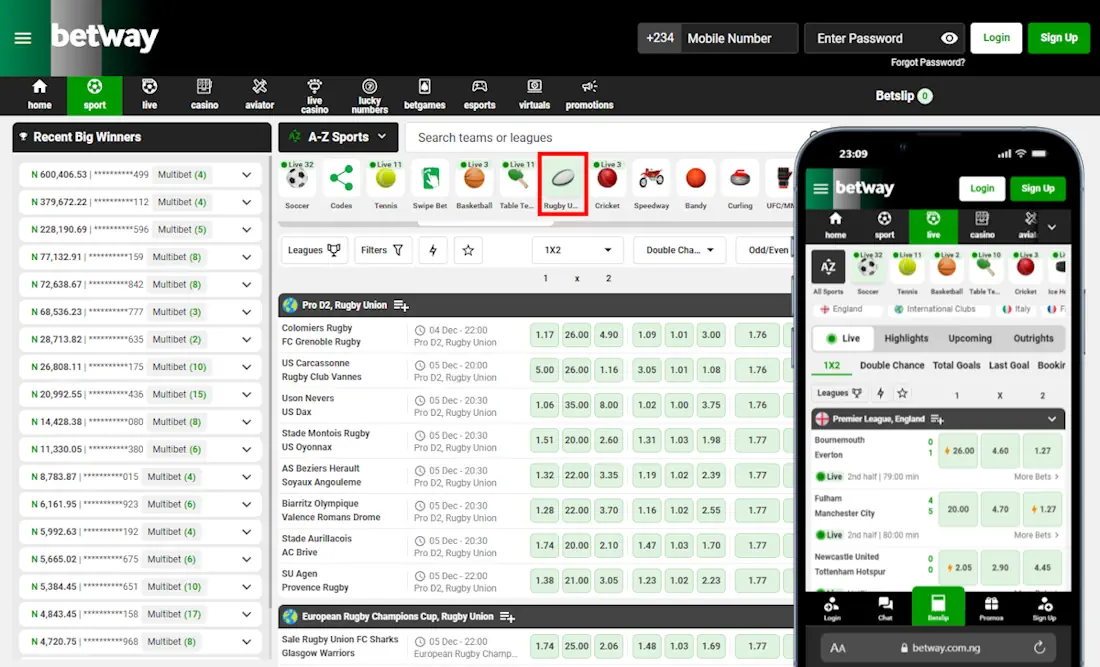Select the Speedway sport icon
Image resolution: width=1100 pixels, height=667 pixels.
point(652,183)
